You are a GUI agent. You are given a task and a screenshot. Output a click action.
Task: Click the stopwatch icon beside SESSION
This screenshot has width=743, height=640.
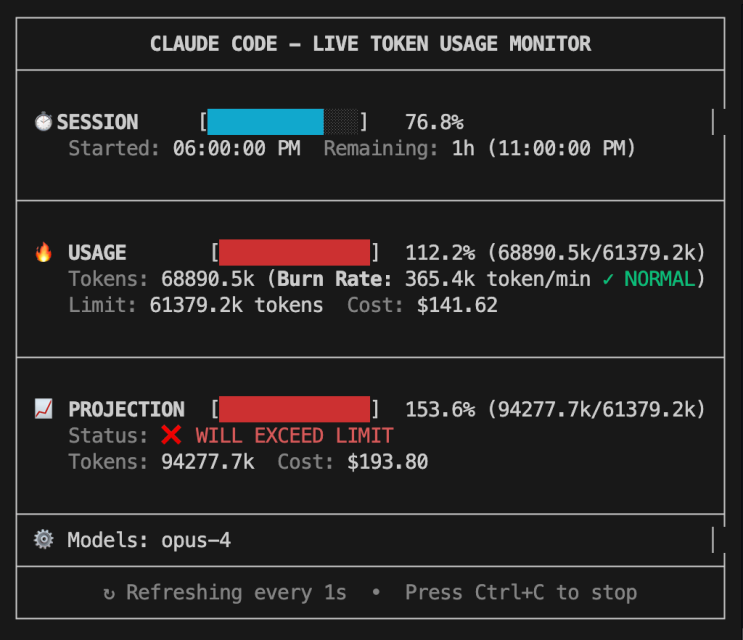tap(43, 121)
